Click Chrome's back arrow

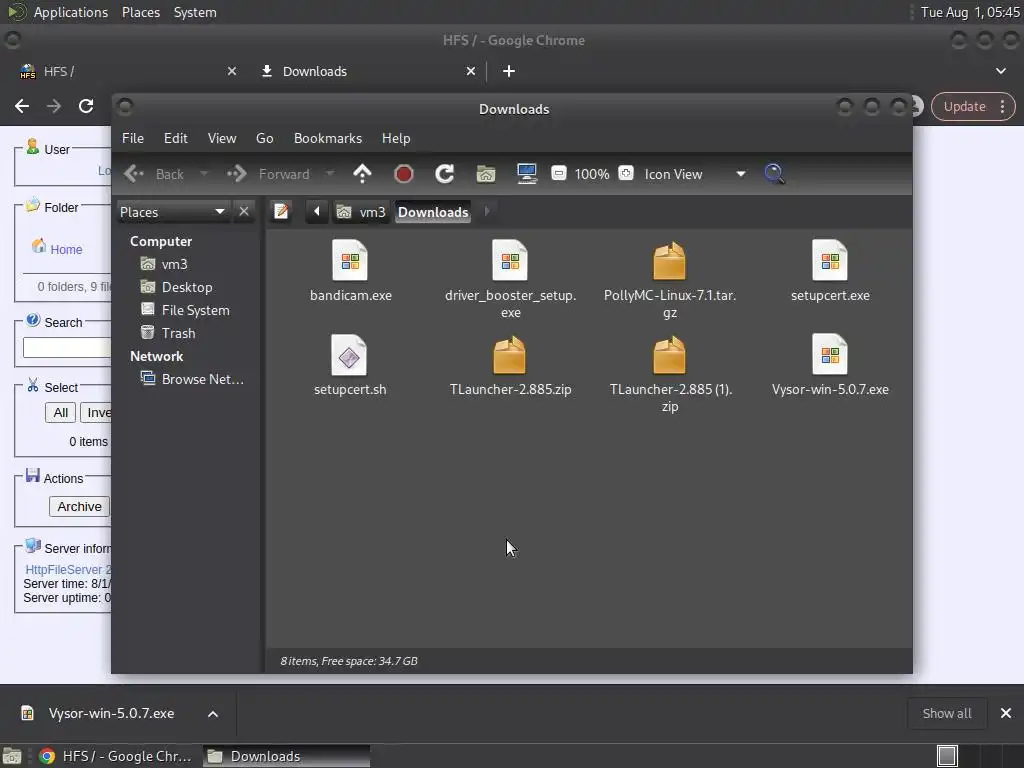(22, 106)
